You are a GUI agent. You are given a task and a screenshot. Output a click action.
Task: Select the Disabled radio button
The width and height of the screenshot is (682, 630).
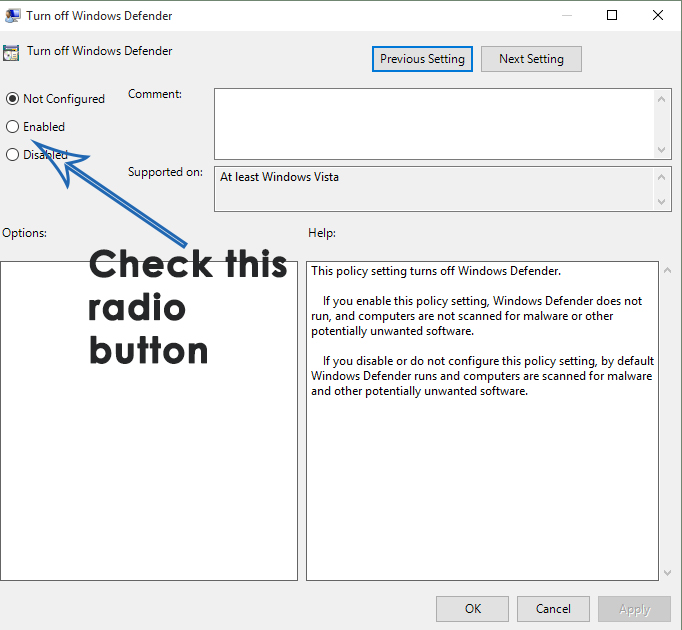[13, 154]
